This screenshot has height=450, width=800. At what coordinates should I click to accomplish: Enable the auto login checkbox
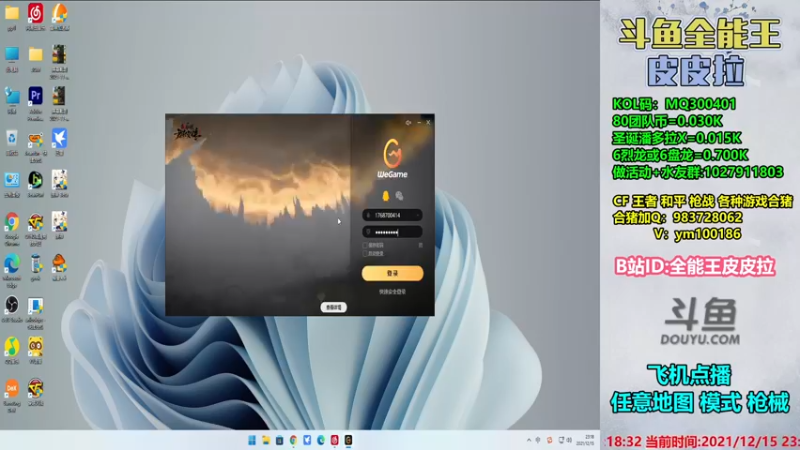(x=365, y=253)
